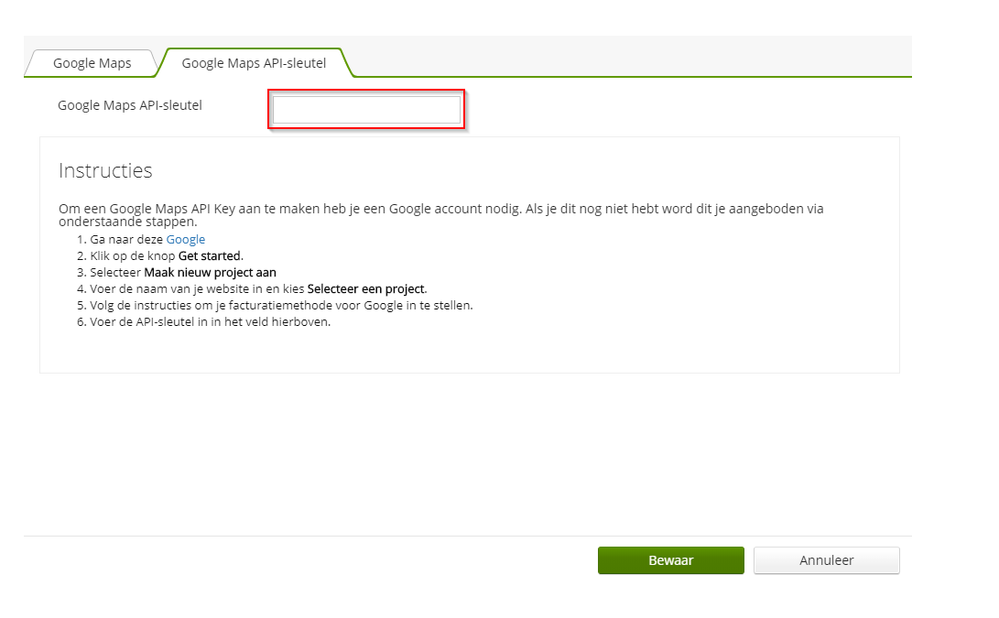Click the Instructies section heading
Image resolution: width=999 pixels, height=618 pixels.
pos(105,171)
